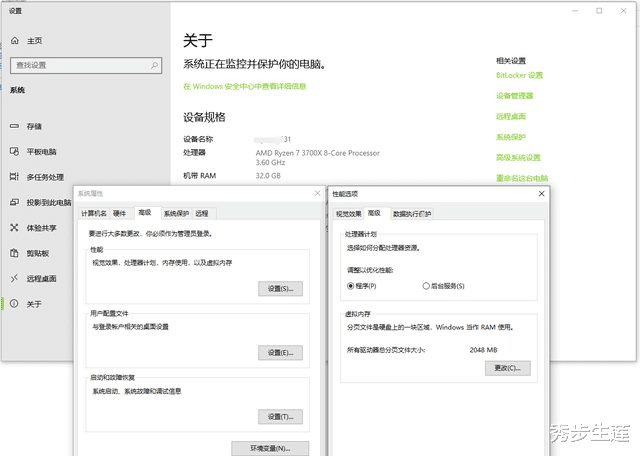Image resolution: width=640 pixels, height=456 pixels.
Task: Click the 存储 storage icon in sidebar
Action: [x=14, y=126]
